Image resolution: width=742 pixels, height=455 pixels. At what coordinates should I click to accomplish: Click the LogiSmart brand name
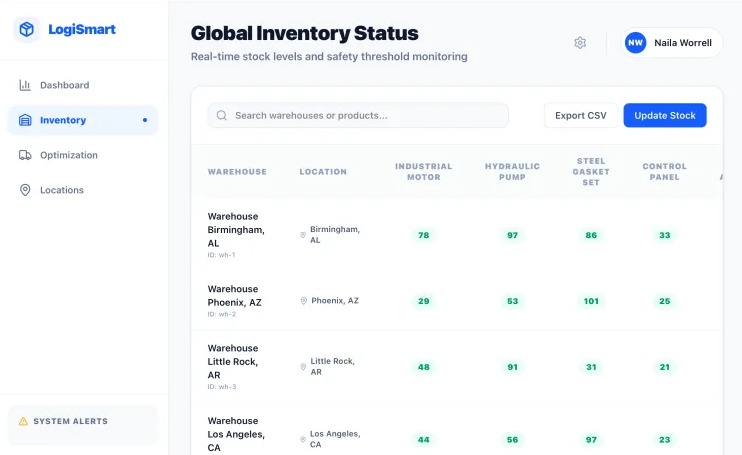82,29
